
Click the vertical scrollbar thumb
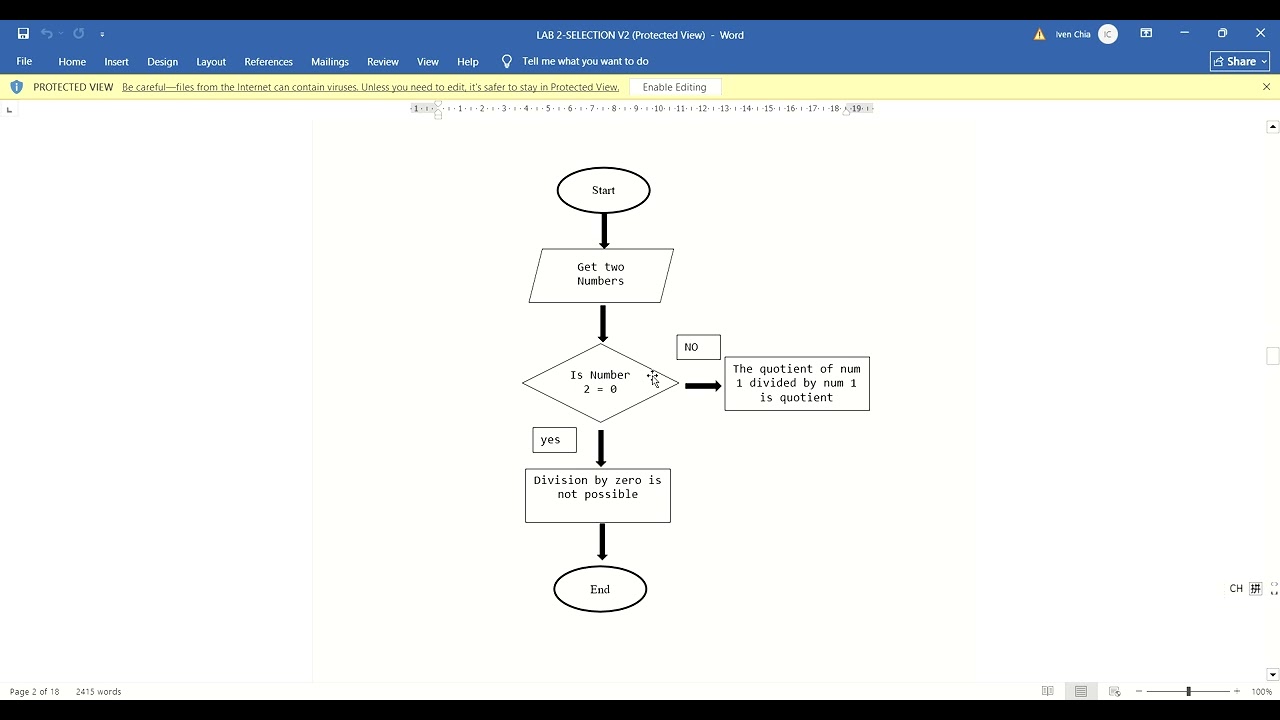[x=1273, y=356]
